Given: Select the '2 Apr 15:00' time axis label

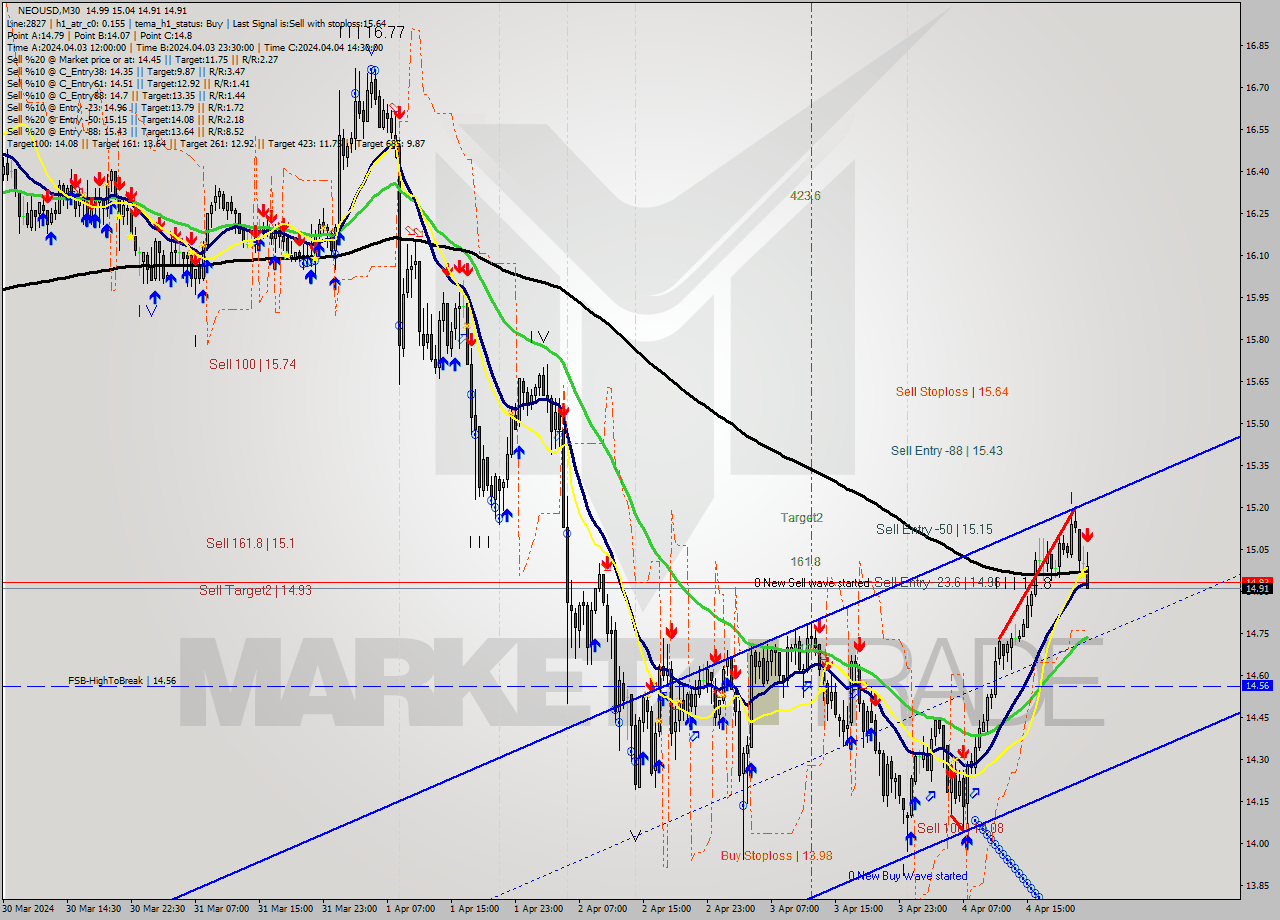Looking at the screenshot, I should pyautogui.click(x=667, y=909).
